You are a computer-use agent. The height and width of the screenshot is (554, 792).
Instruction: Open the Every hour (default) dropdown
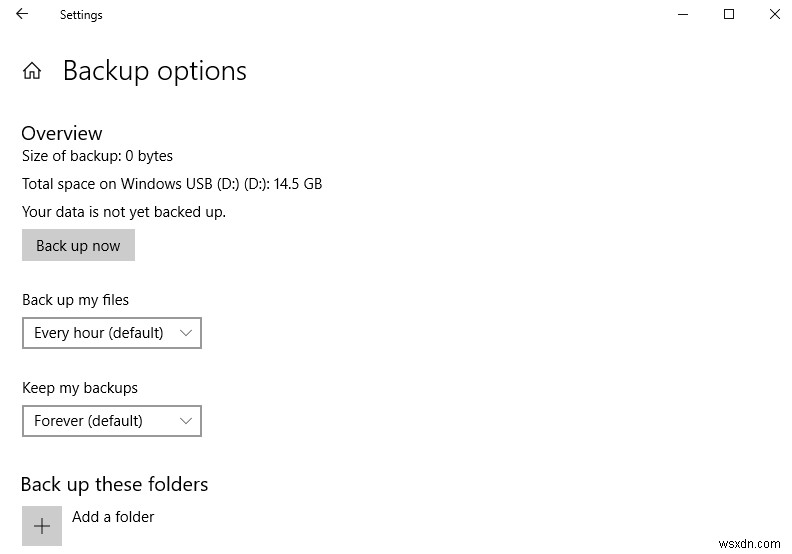pos(112,333)
